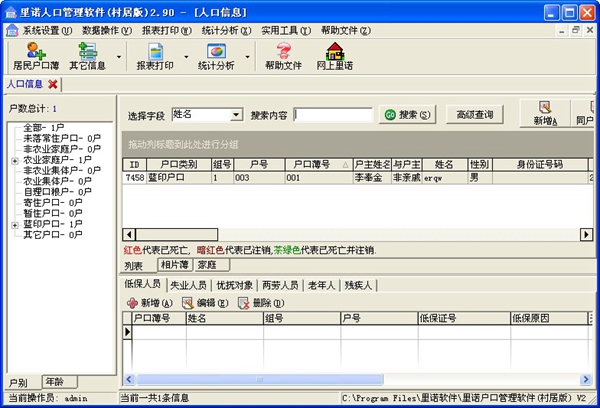
Task: Click the 低保证号 column header
Action: [x=464, y=318]
